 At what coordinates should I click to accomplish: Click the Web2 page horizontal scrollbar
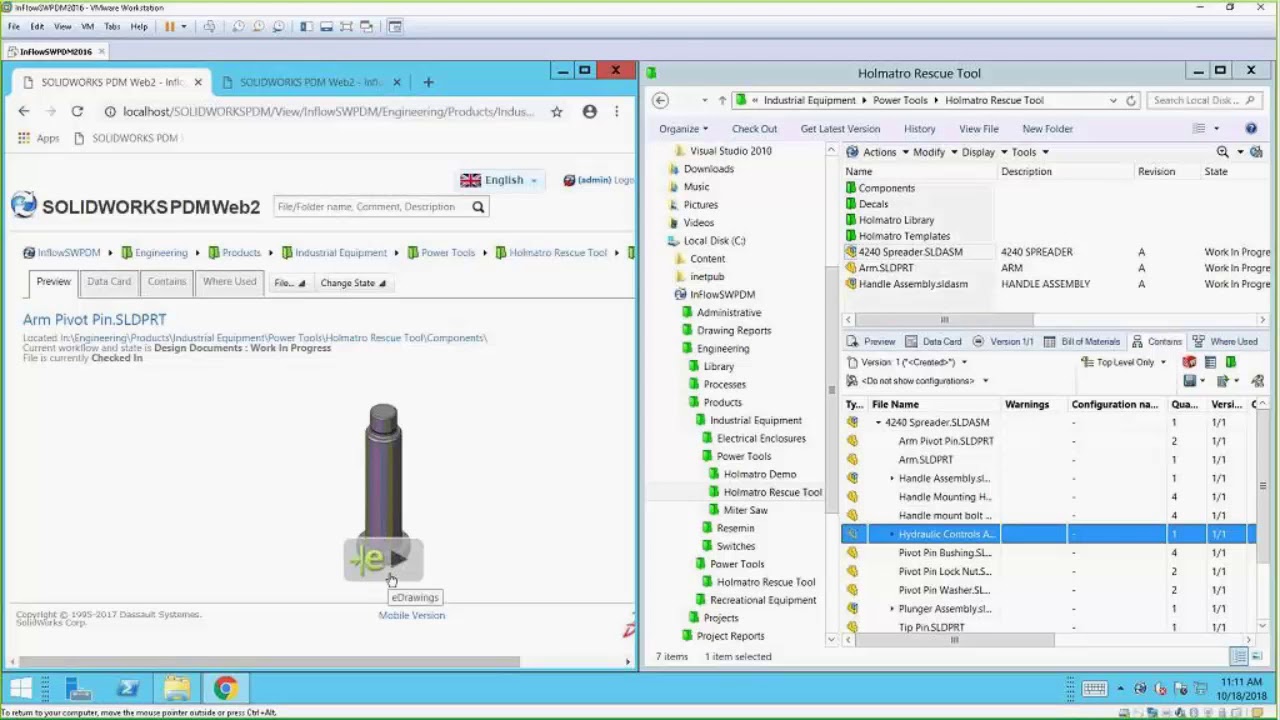268,661
